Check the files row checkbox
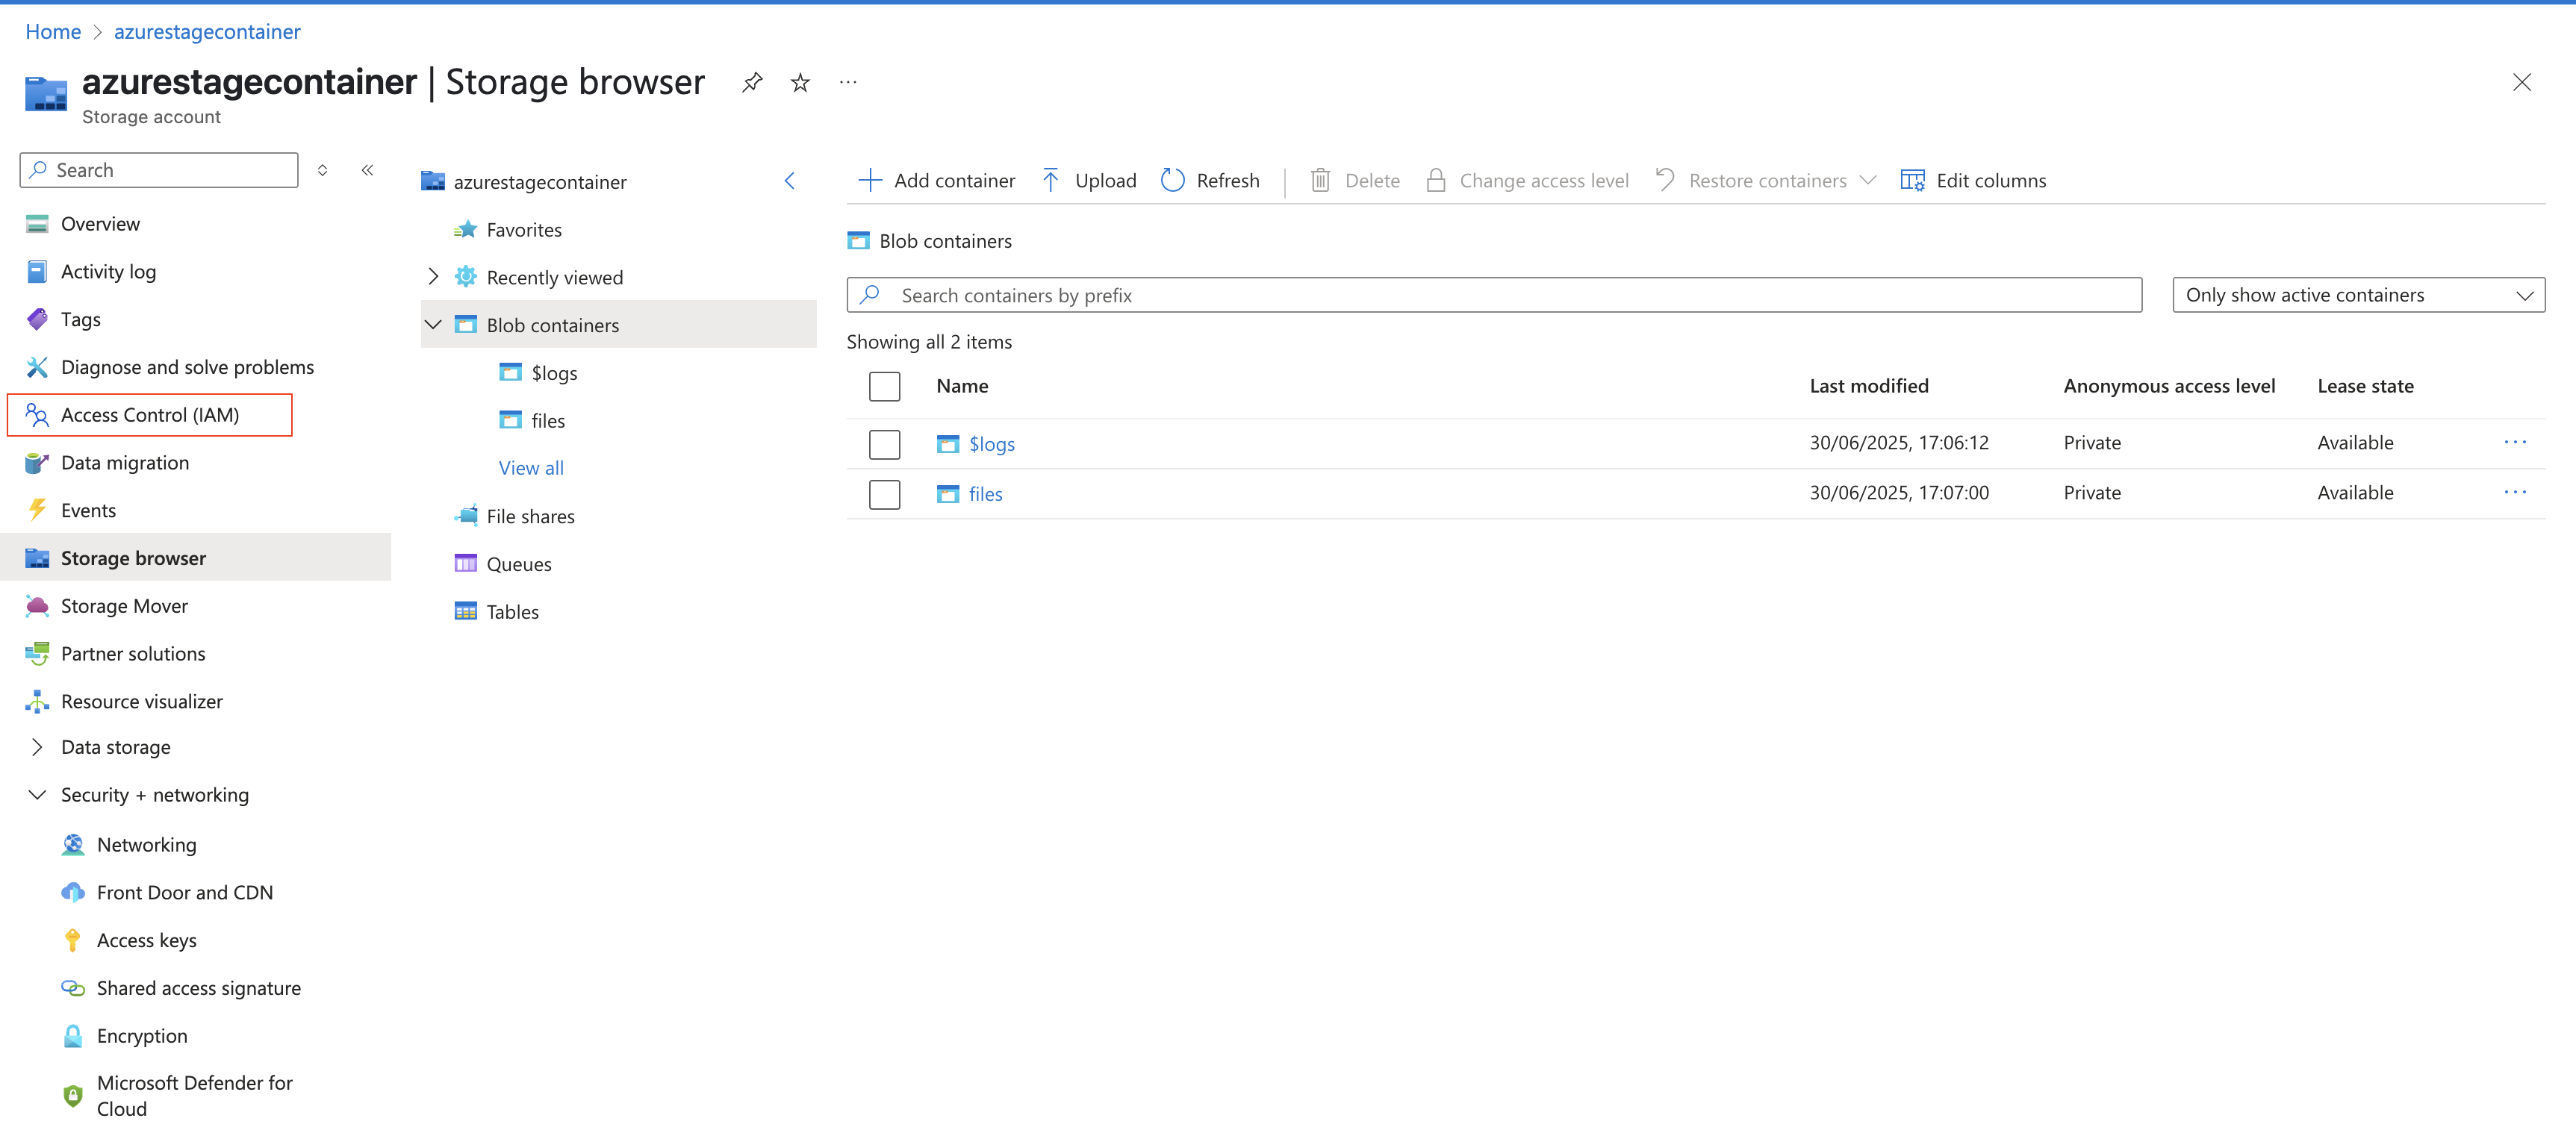Viewport: 2576px width, 1133px height. (x=884, y=493)
